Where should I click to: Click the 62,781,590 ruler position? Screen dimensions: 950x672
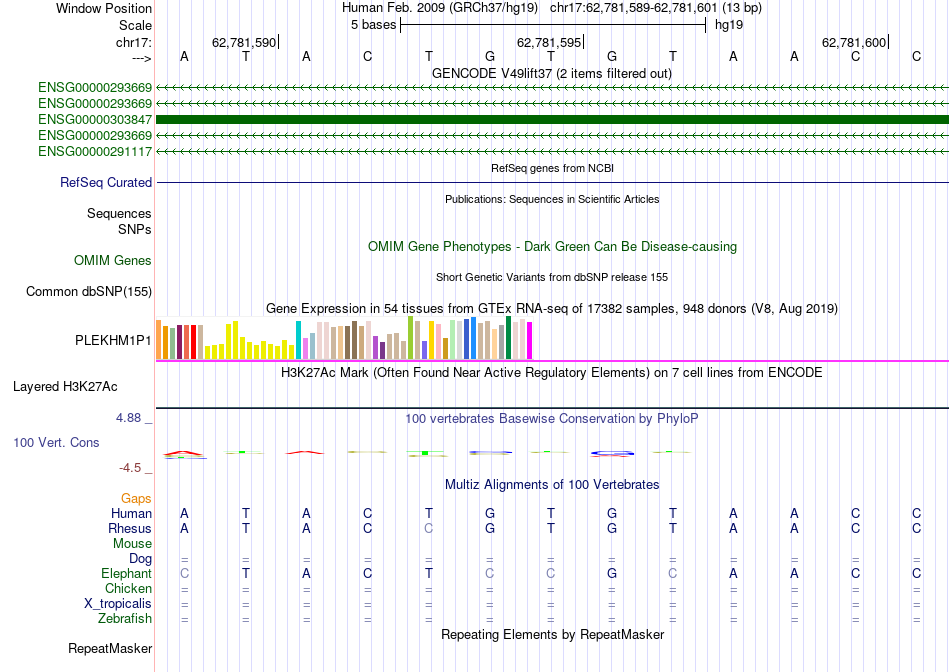[244, 42]
